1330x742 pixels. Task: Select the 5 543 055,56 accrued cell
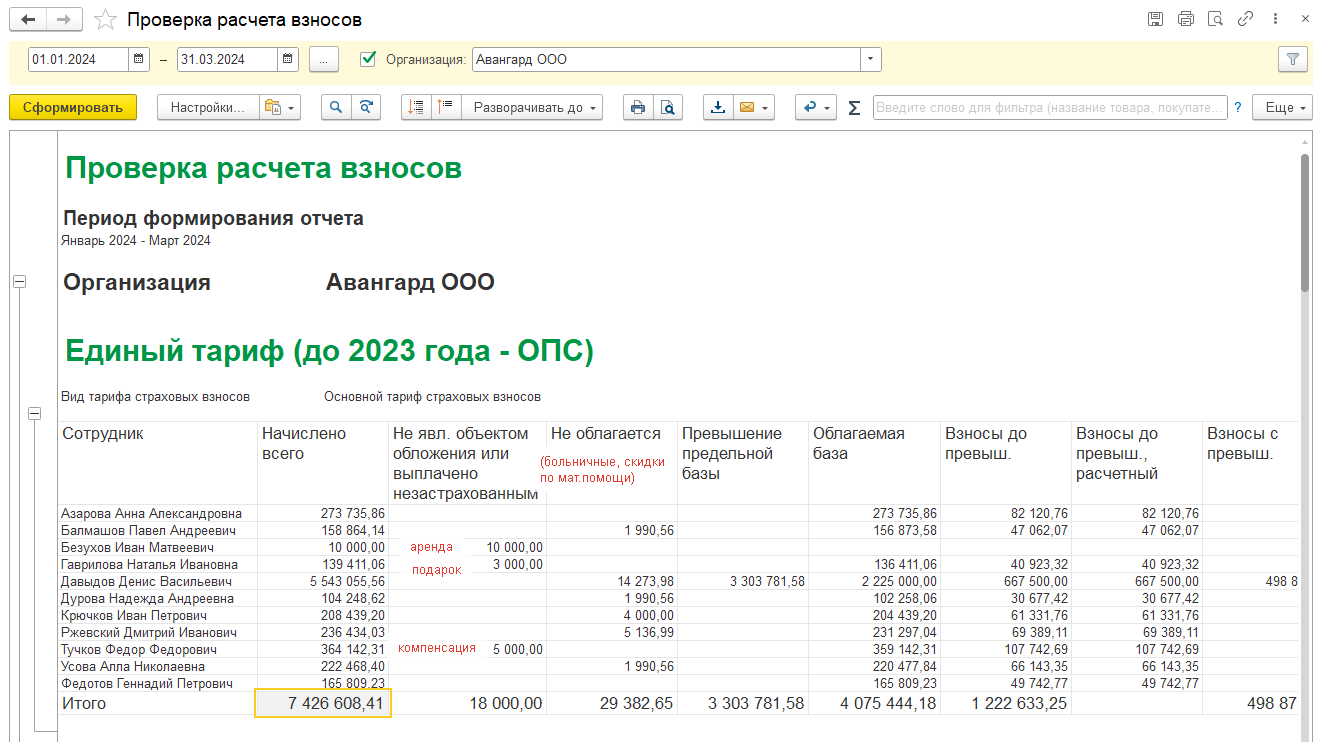(323, 581)
